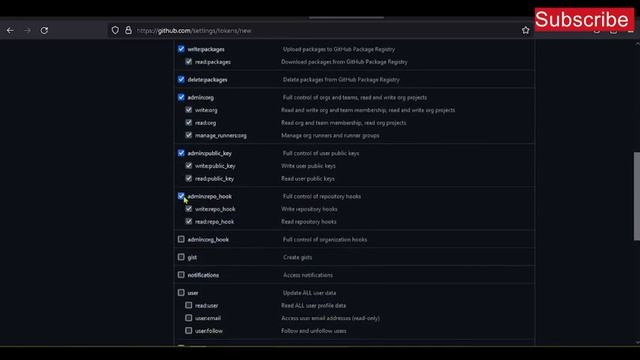Image resolution: width=640 pixels, height=360 pixels.
Task: Click the page vertical scrollbar thumb
Action: pos(636,196)
